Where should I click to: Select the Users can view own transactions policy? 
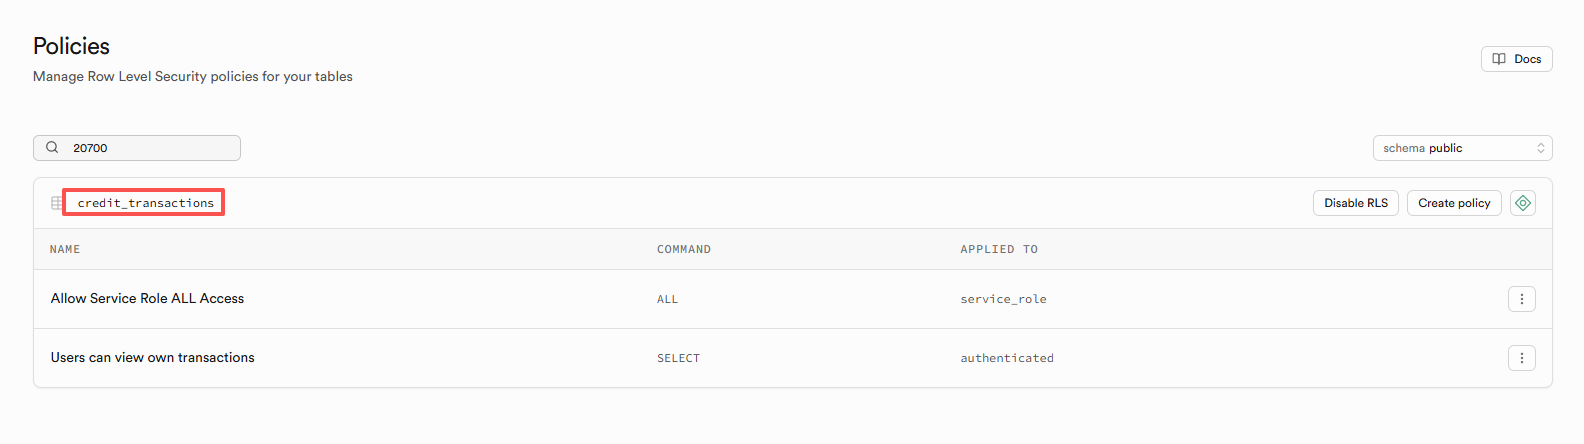[152, 358]
